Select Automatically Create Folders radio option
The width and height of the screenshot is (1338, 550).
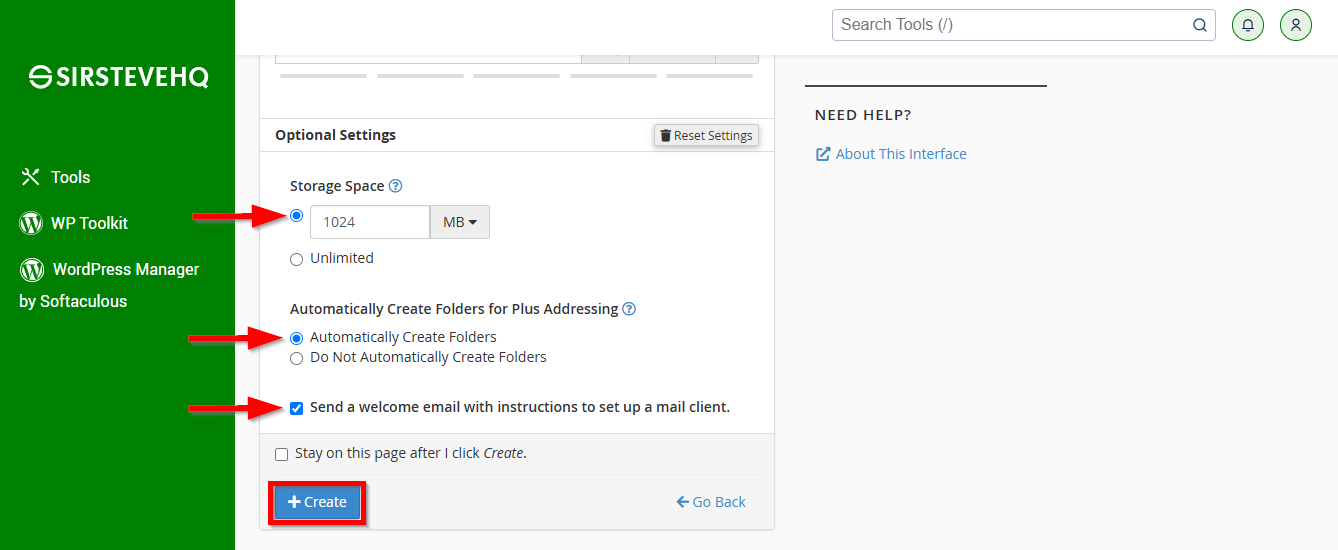point(296,338)
